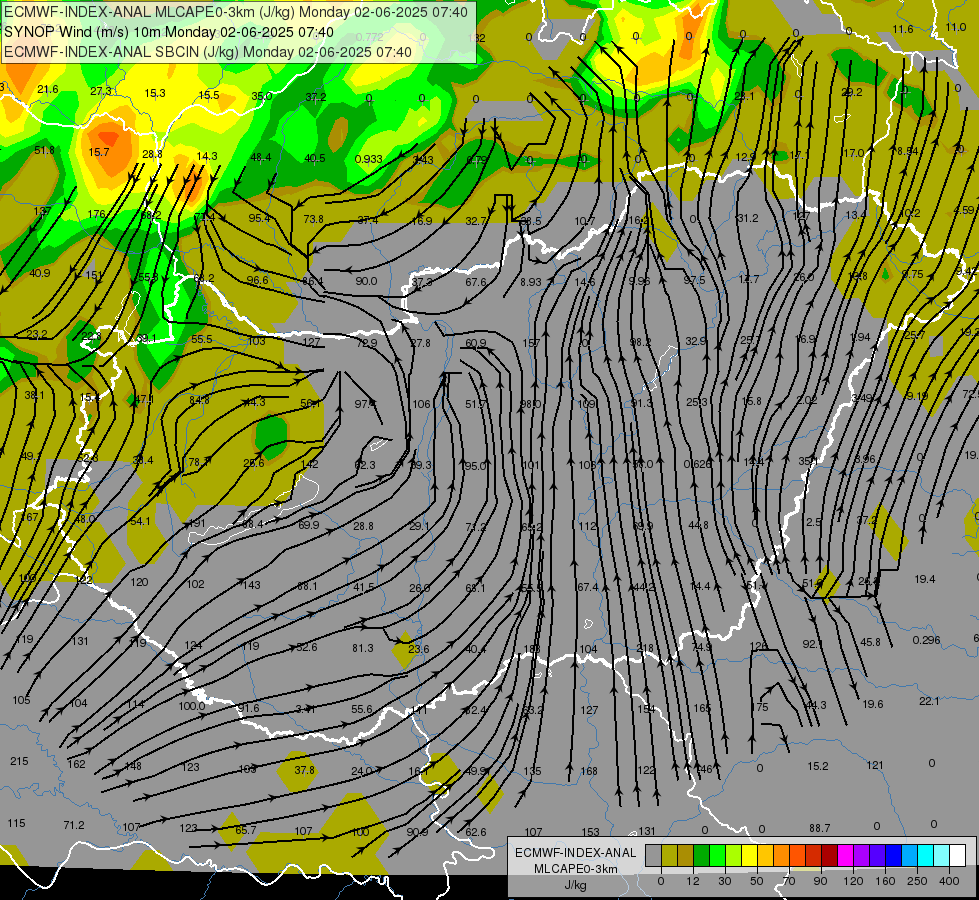Screen dimensions: 979x900
Task: Click the map value '95.0'
Action: point(475,466)
